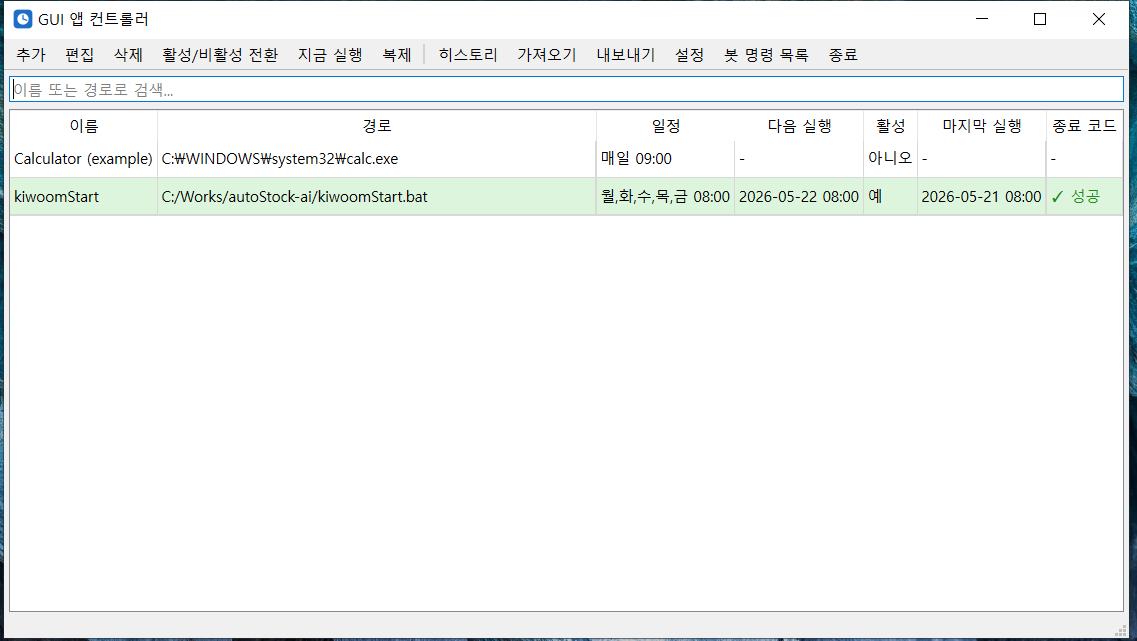Image resolution: width=1137 pixels, height=641 pixels.
Task: Toggle entry using 활성/비활성 전환
Action: click(220, 55)
